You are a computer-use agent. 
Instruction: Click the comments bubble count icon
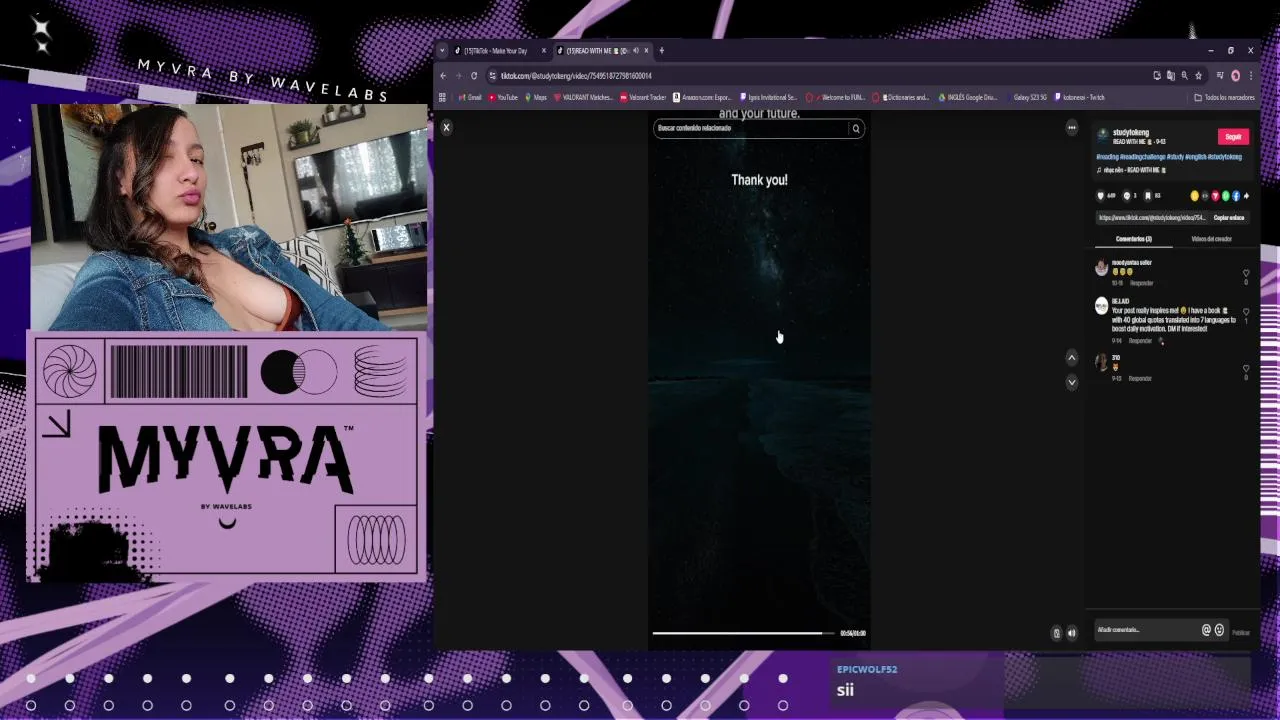[x=1126, y=196]
